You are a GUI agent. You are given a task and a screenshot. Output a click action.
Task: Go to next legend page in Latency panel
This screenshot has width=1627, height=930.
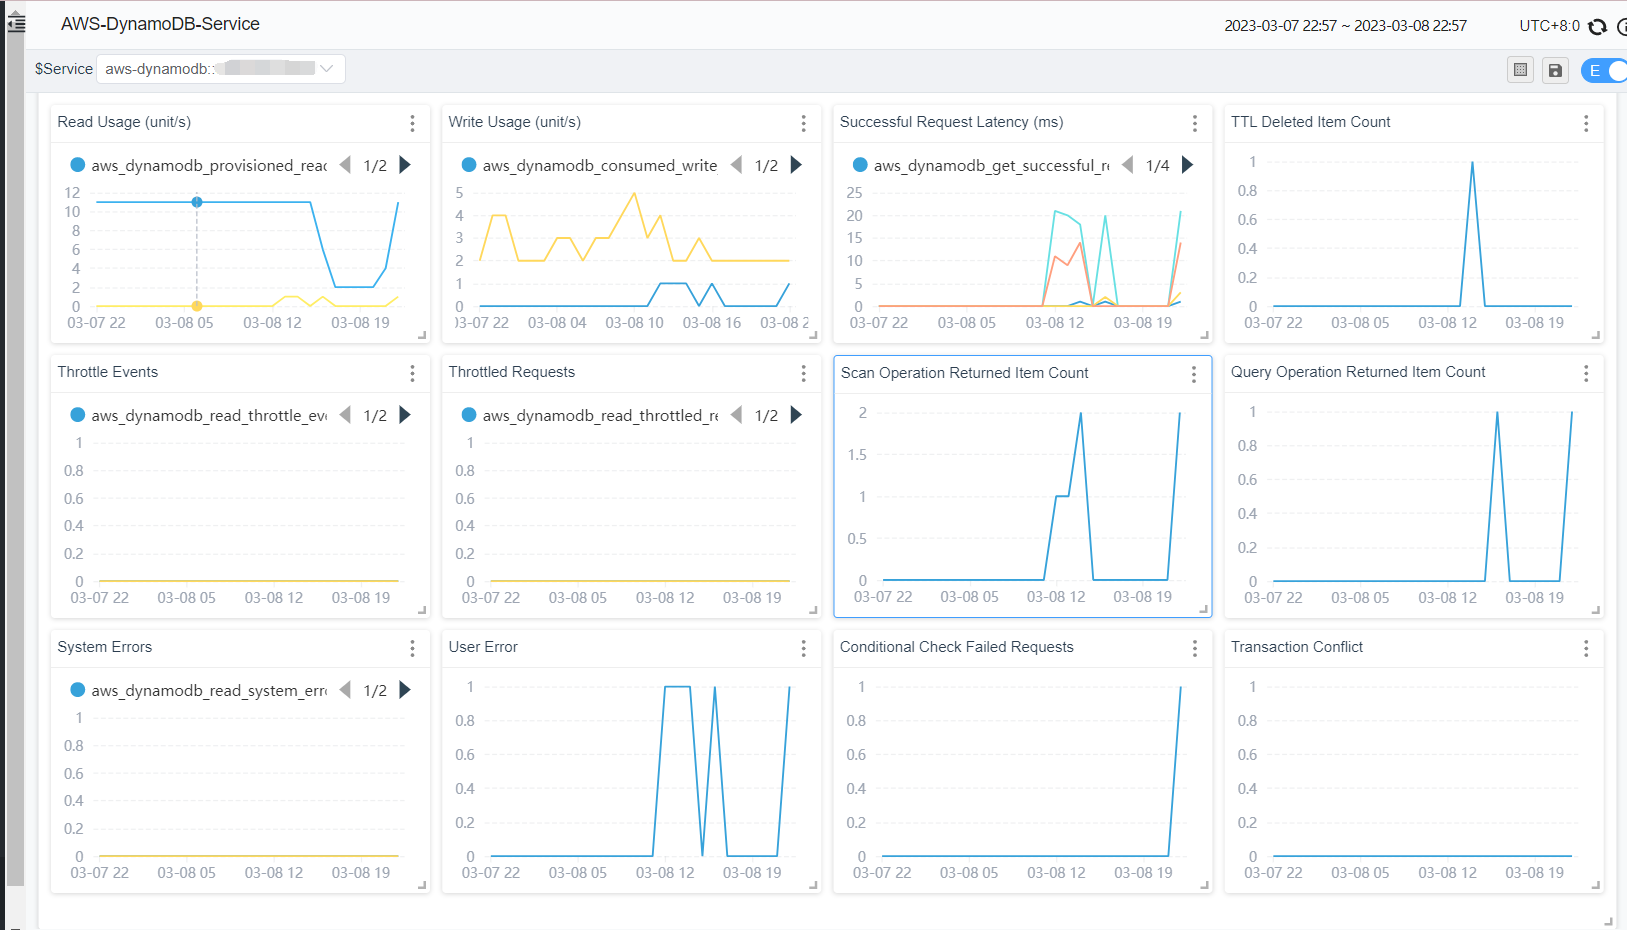coord(1188,165)
